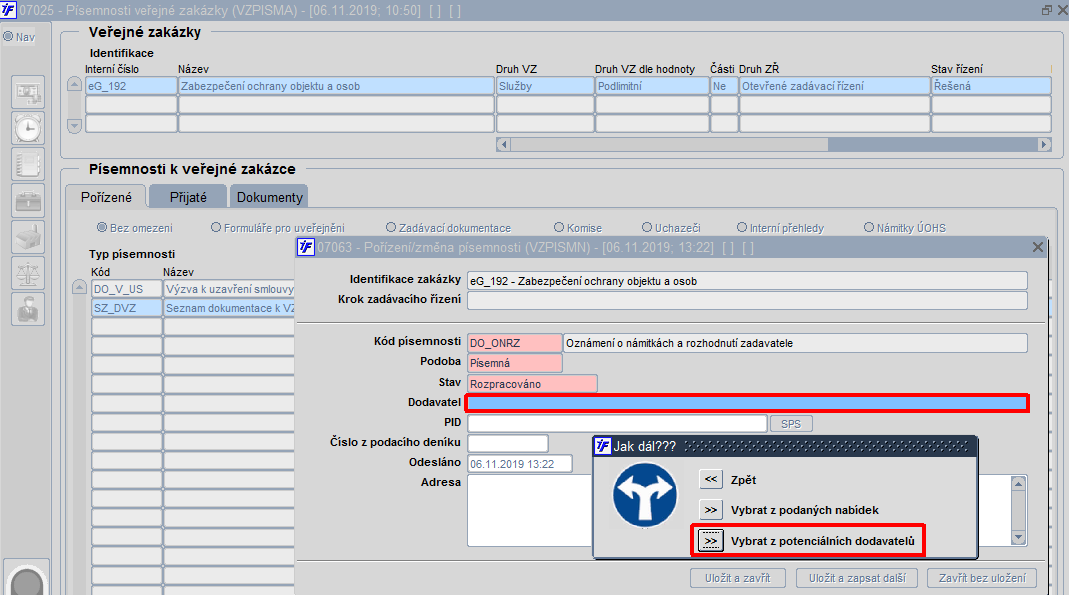This screenshot has width=1069, height=595.
Task: Choose the Zadávací dokumentace radio option
Action: point(391,227)
